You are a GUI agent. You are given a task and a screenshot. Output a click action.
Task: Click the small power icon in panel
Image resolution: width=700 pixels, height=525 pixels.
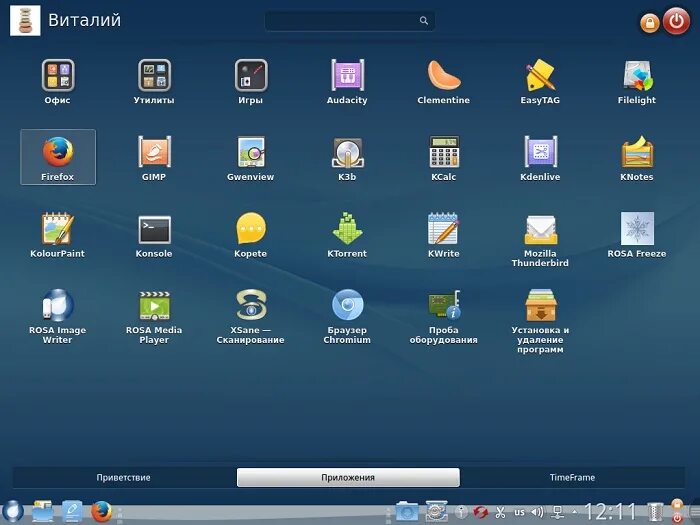coord(677,518)
